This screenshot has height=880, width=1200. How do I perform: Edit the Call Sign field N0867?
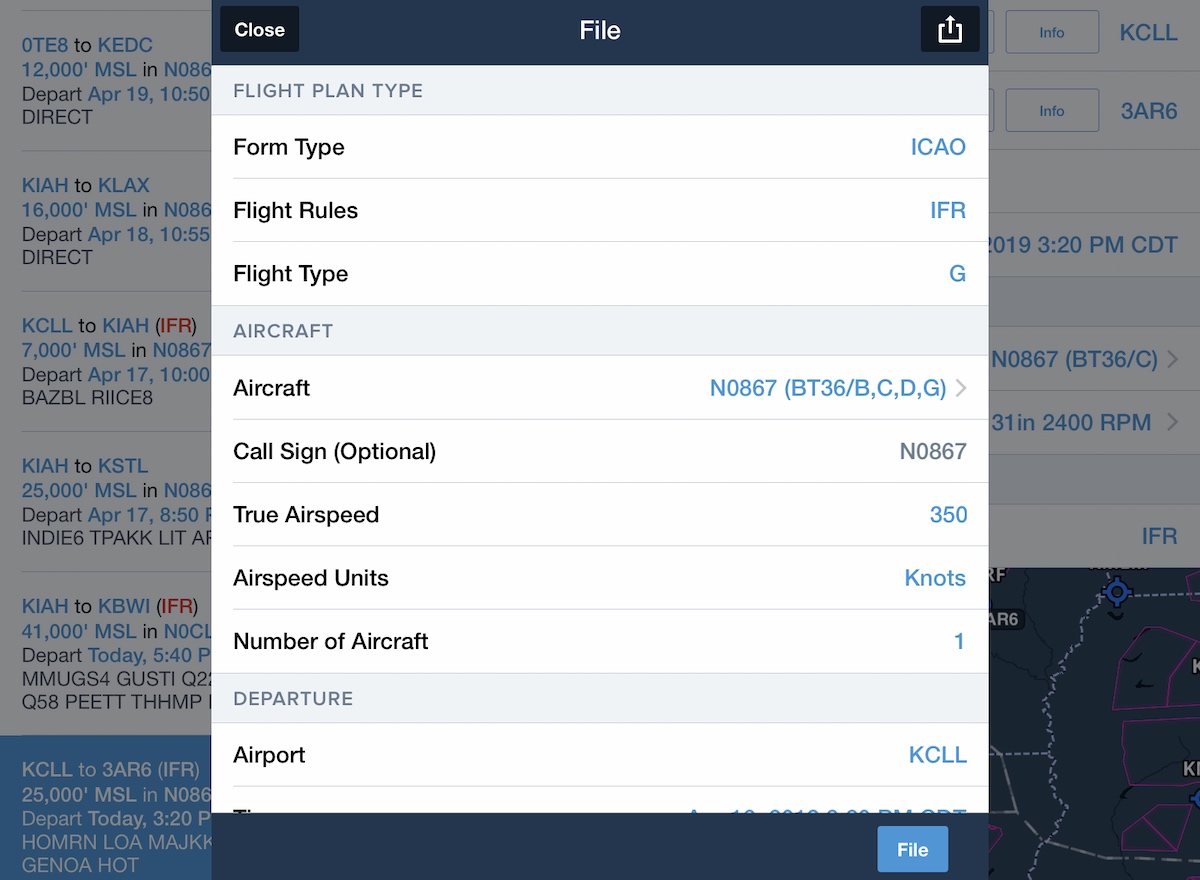pyautogui.click(x=600, y=451)
